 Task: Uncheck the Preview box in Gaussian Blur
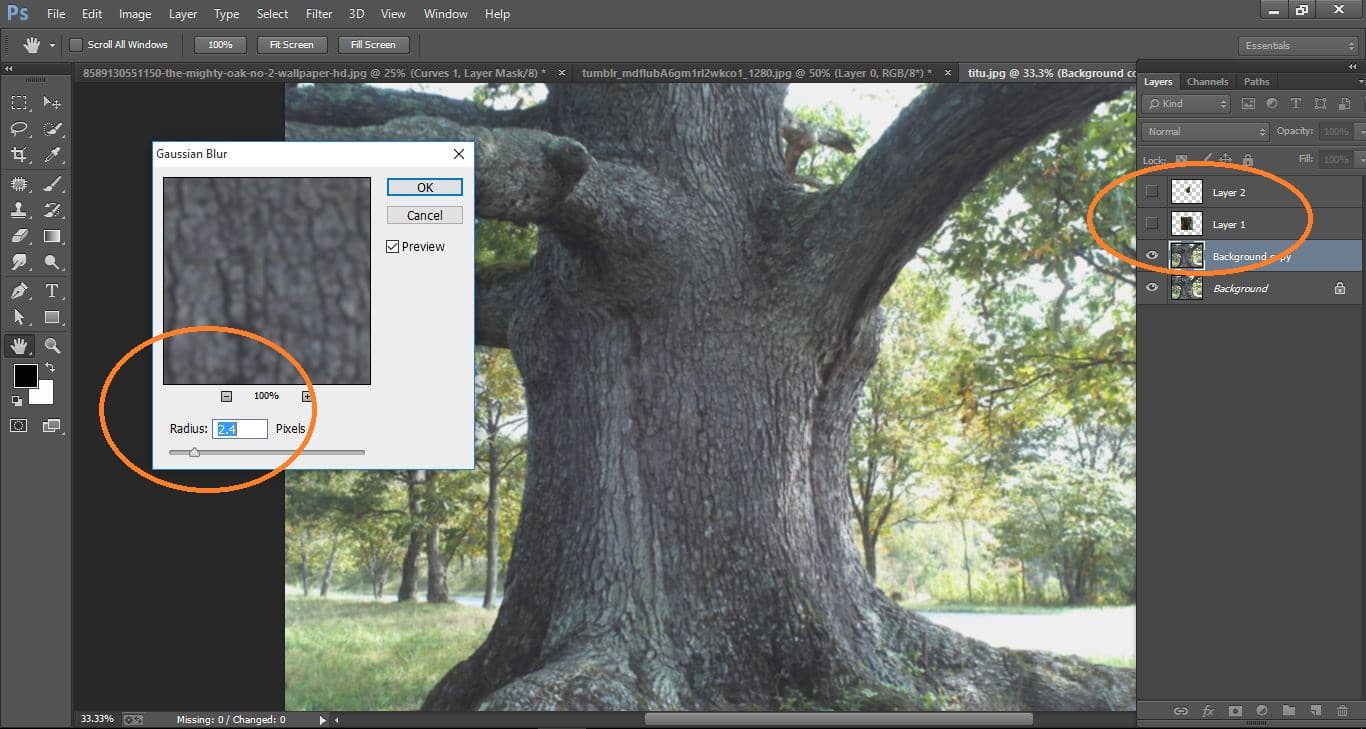(x=393, y=246)
